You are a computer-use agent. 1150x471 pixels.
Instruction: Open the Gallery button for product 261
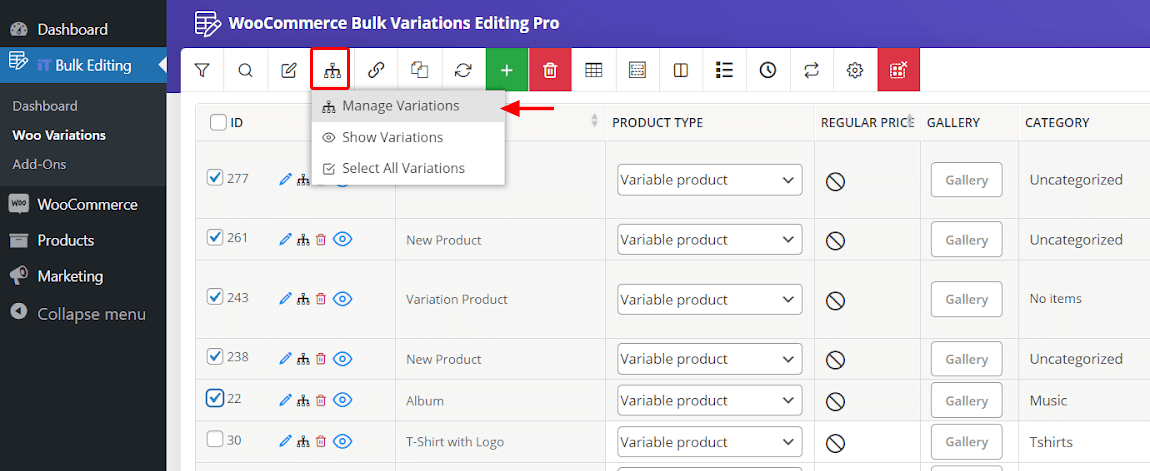tap(967, 240)
